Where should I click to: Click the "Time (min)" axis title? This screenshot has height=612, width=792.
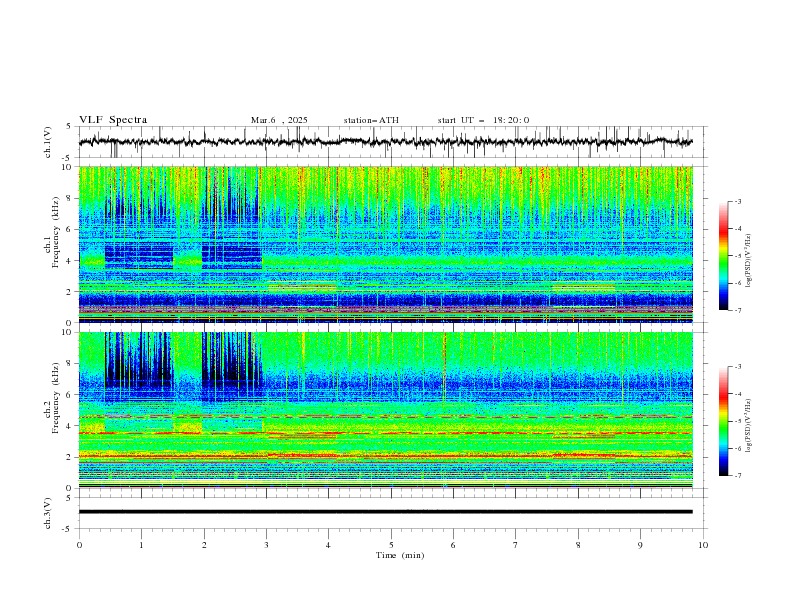(x=400, y=555)
